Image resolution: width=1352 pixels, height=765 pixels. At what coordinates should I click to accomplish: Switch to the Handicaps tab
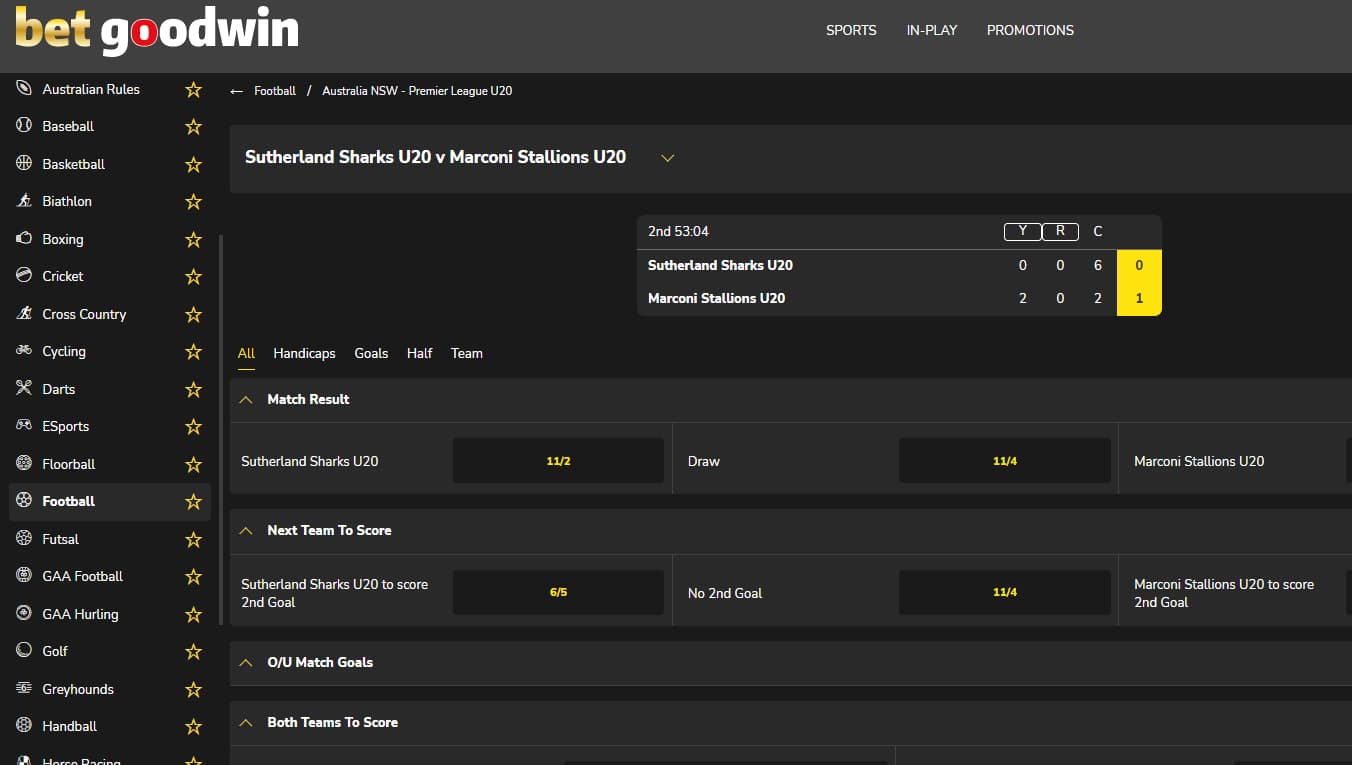[x=304, y=353]
